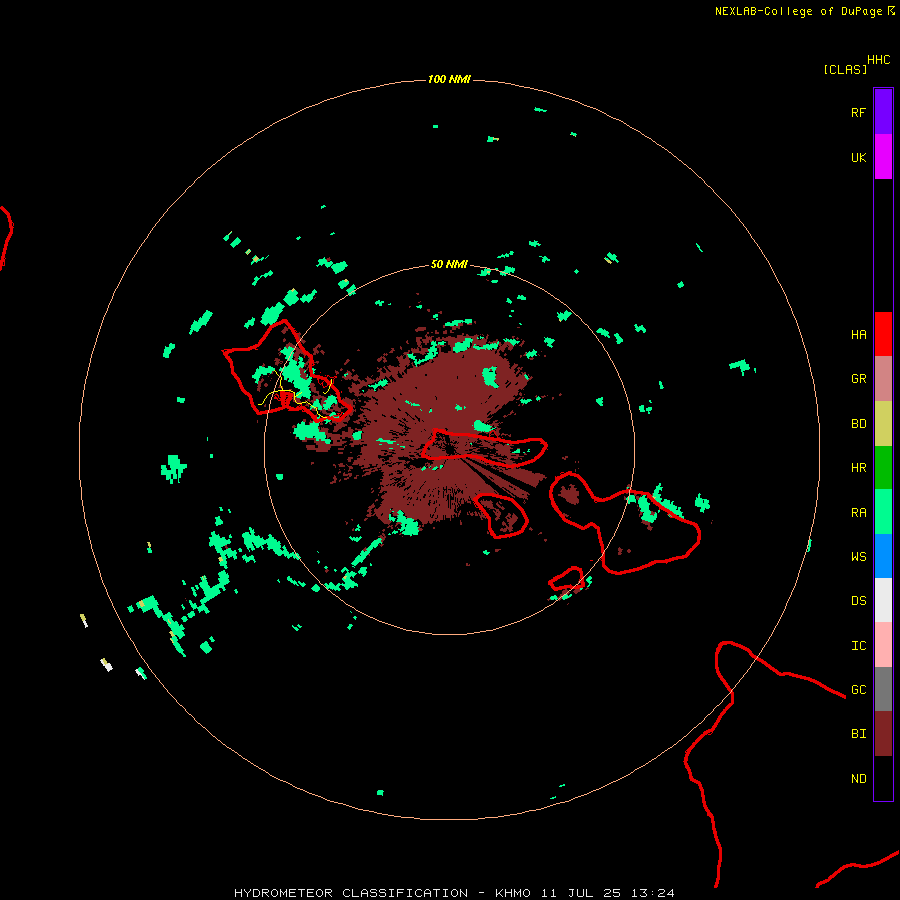Click the 'WS' legend label
The width and height of the screenshot is (900, 900).
tap(858, 556)
